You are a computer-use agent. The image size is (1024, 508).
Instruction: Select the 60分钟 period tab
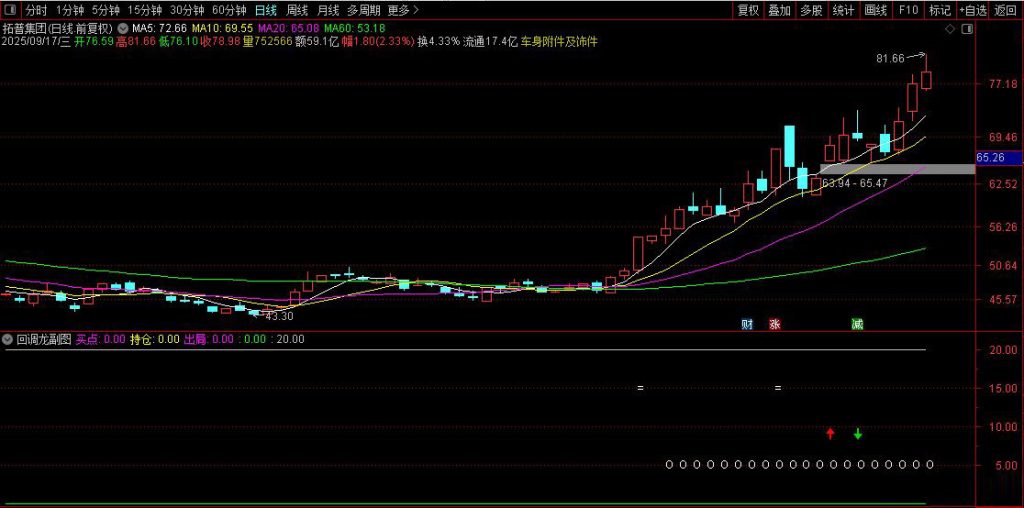[x=229, y=11]
